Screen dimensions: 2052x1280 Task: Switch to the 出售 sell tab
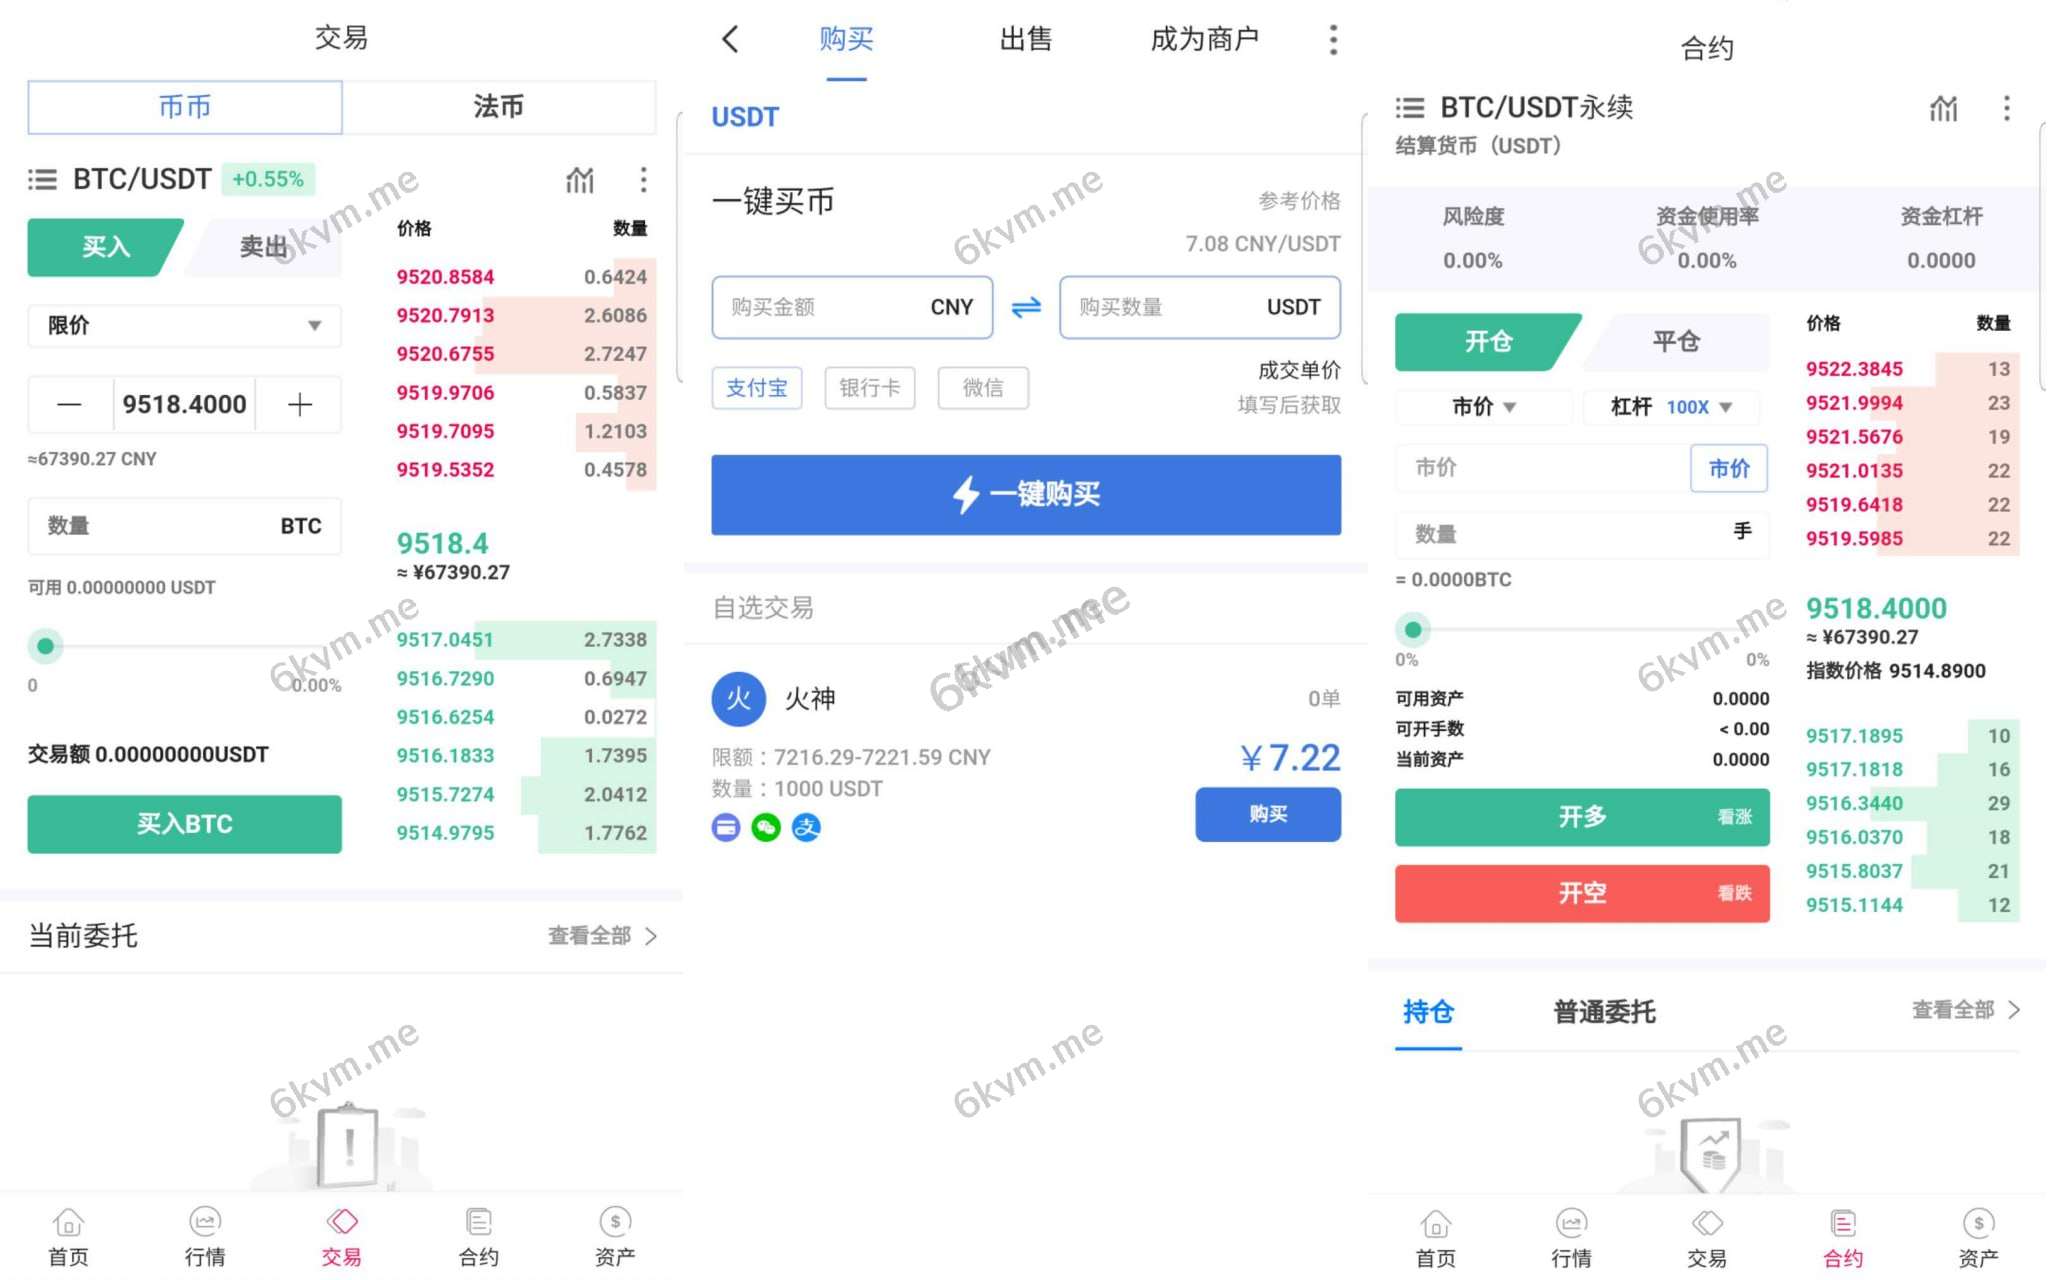pyautogui.click(x=1024, y=39)
